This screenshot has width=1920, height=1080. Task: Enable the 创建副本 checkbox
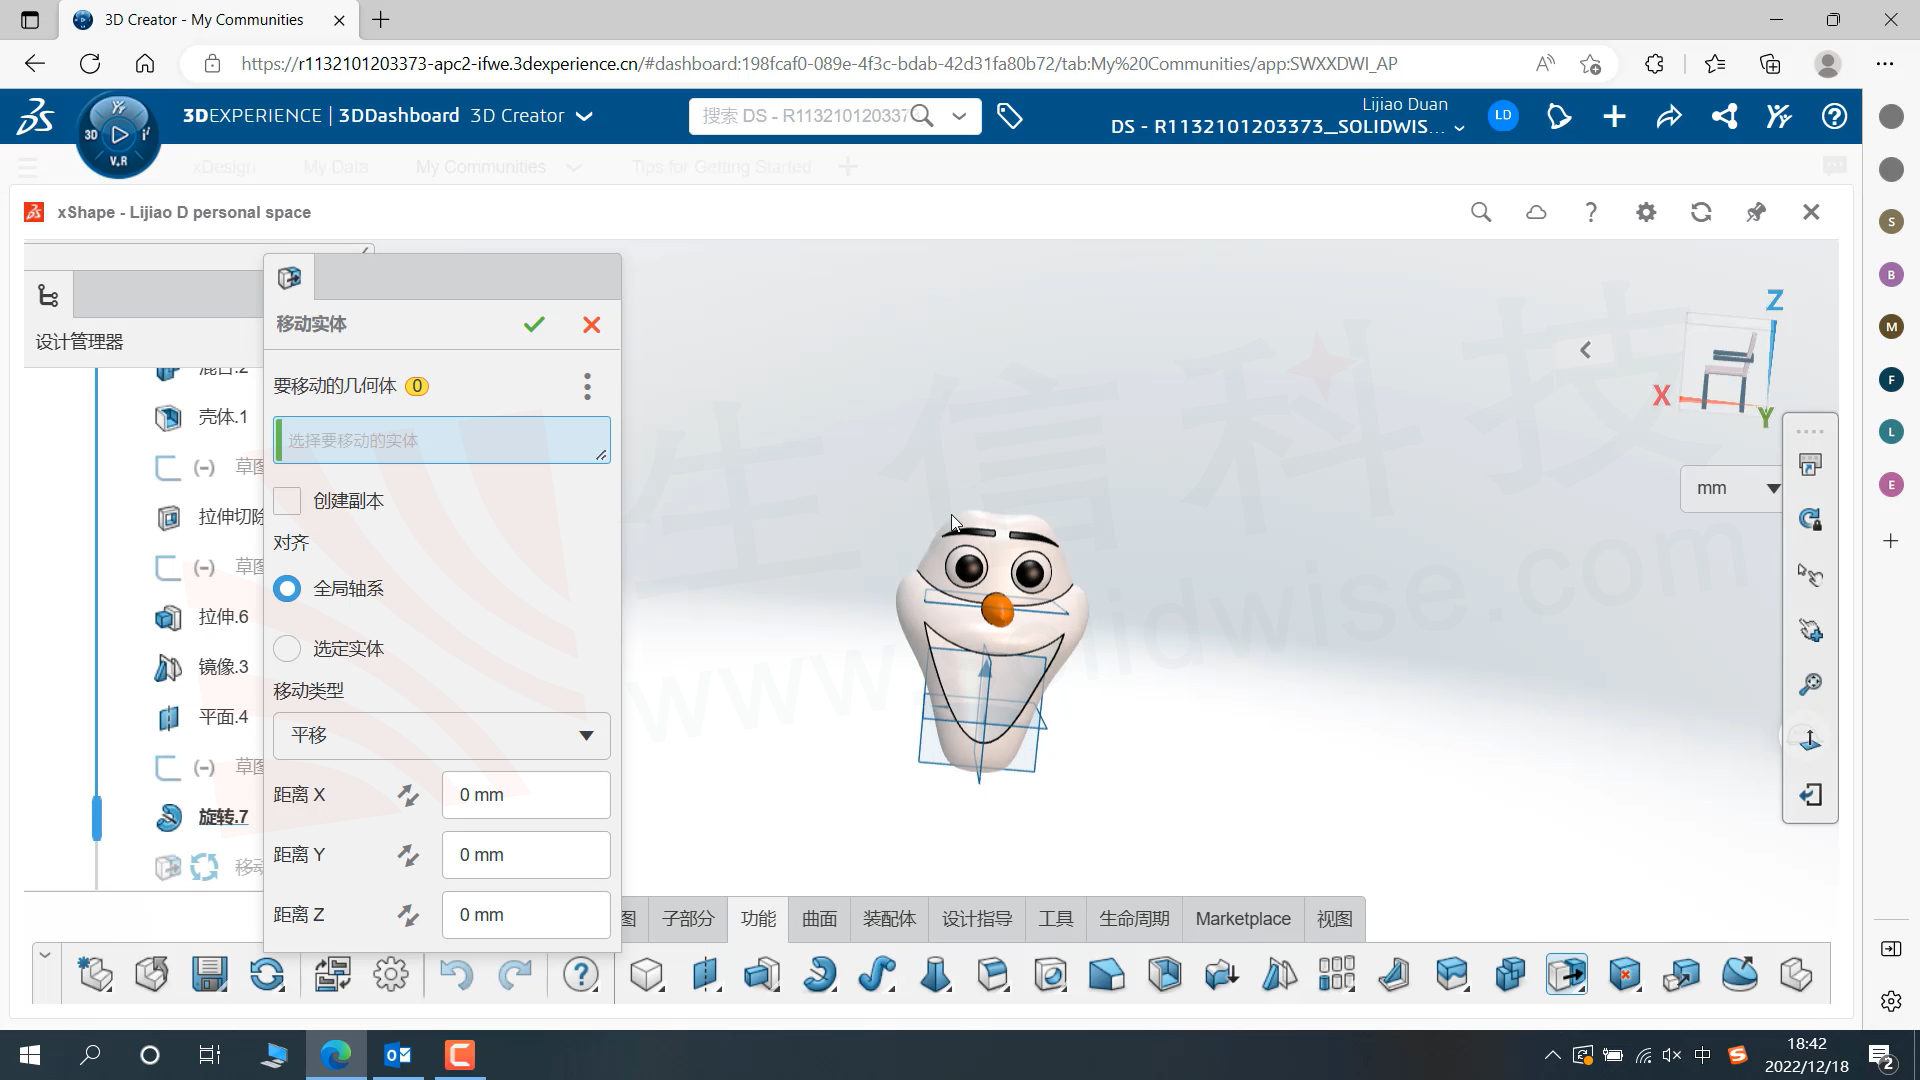[x=287, y=500]
